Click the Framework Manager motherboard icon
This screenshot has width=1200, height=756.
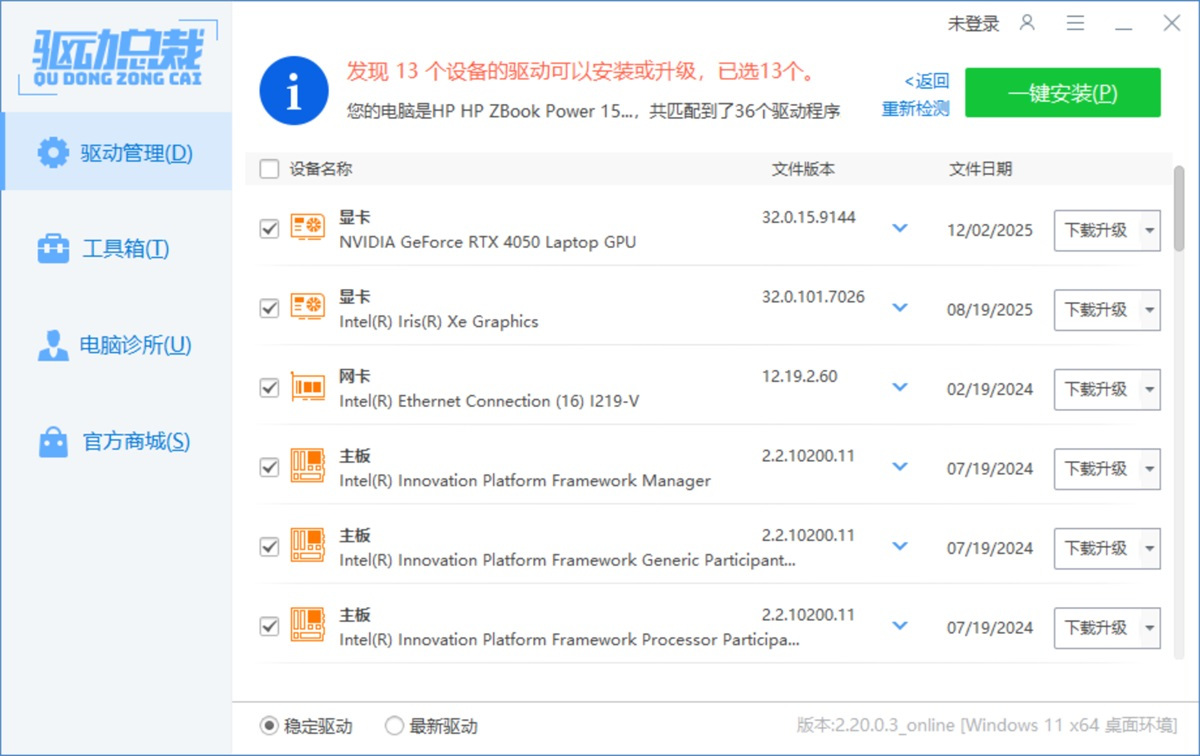307,467
